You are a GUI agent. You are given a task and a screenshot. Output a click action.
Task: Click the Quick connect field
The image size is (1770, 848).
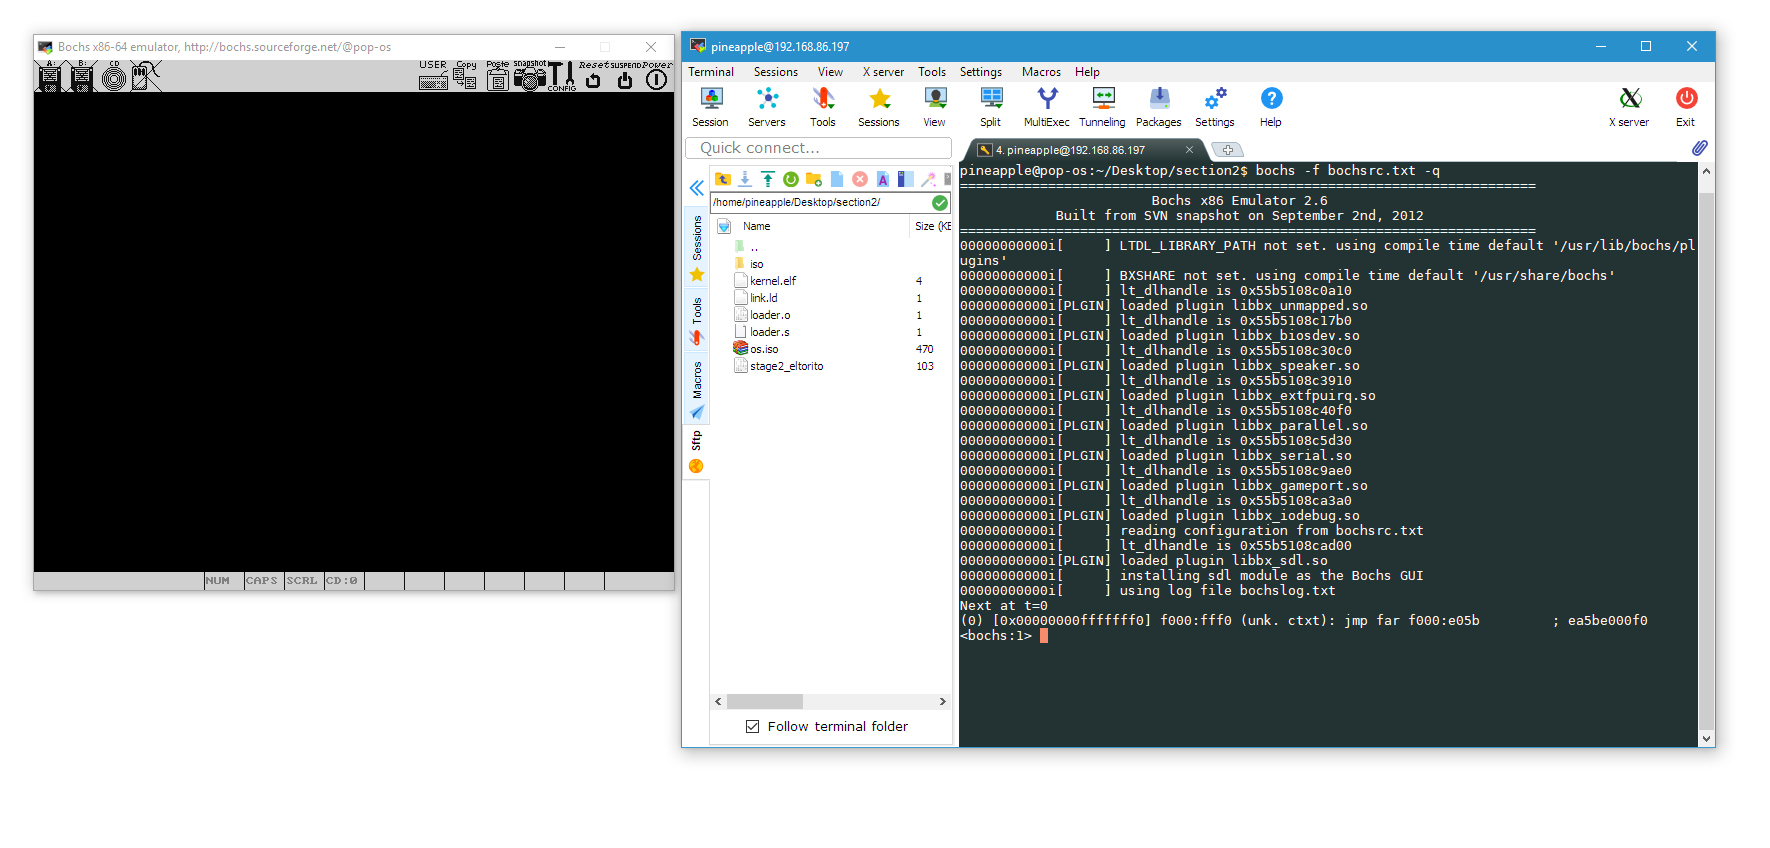tap(818, 148)
